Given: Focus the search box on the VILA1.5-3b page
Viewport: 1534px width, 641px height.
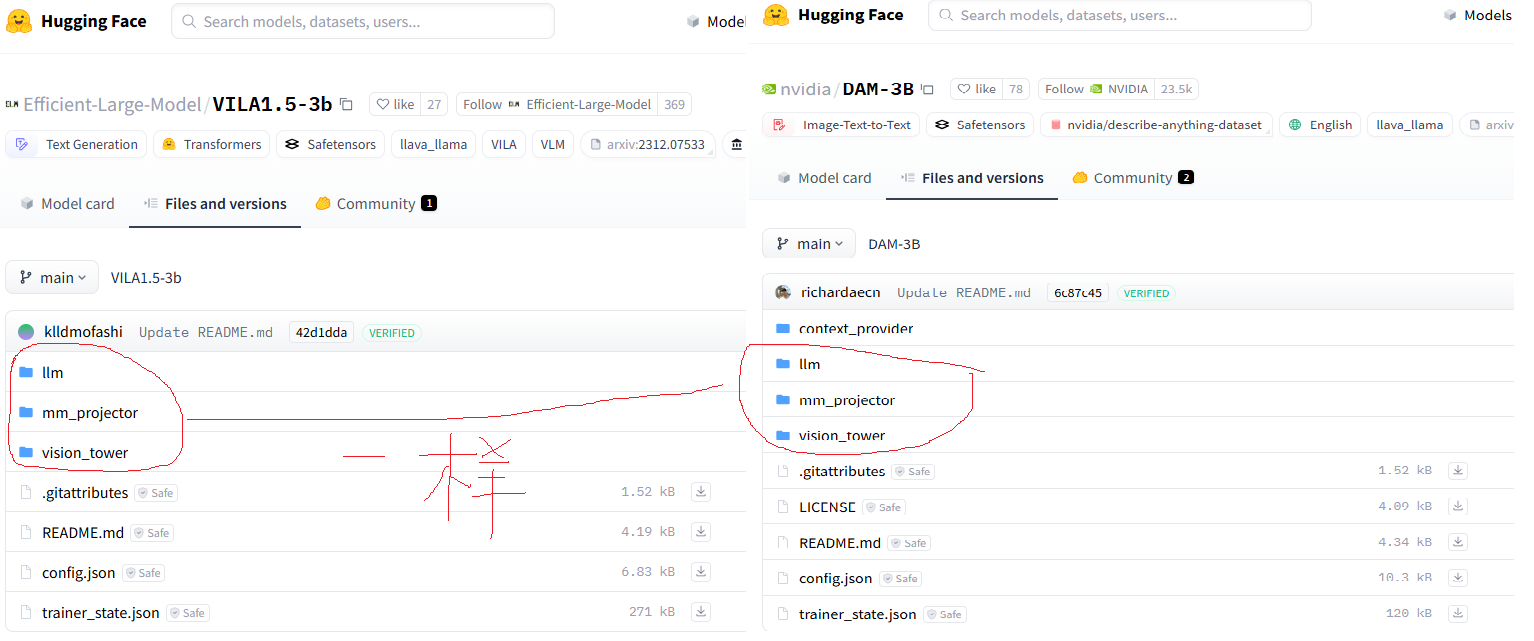Looking at the screenshot, I should 363,21.
